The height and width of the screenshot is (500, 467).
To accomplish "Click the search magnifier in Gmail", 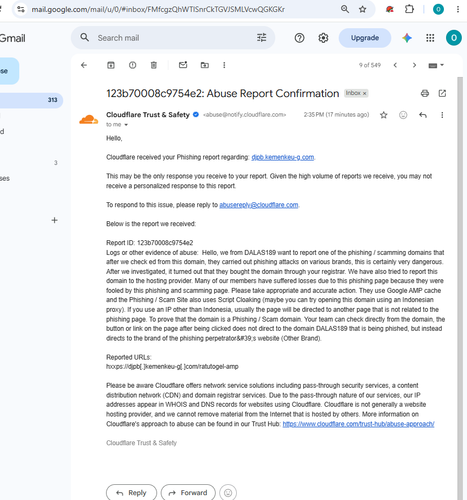I will tap(85, 37).
